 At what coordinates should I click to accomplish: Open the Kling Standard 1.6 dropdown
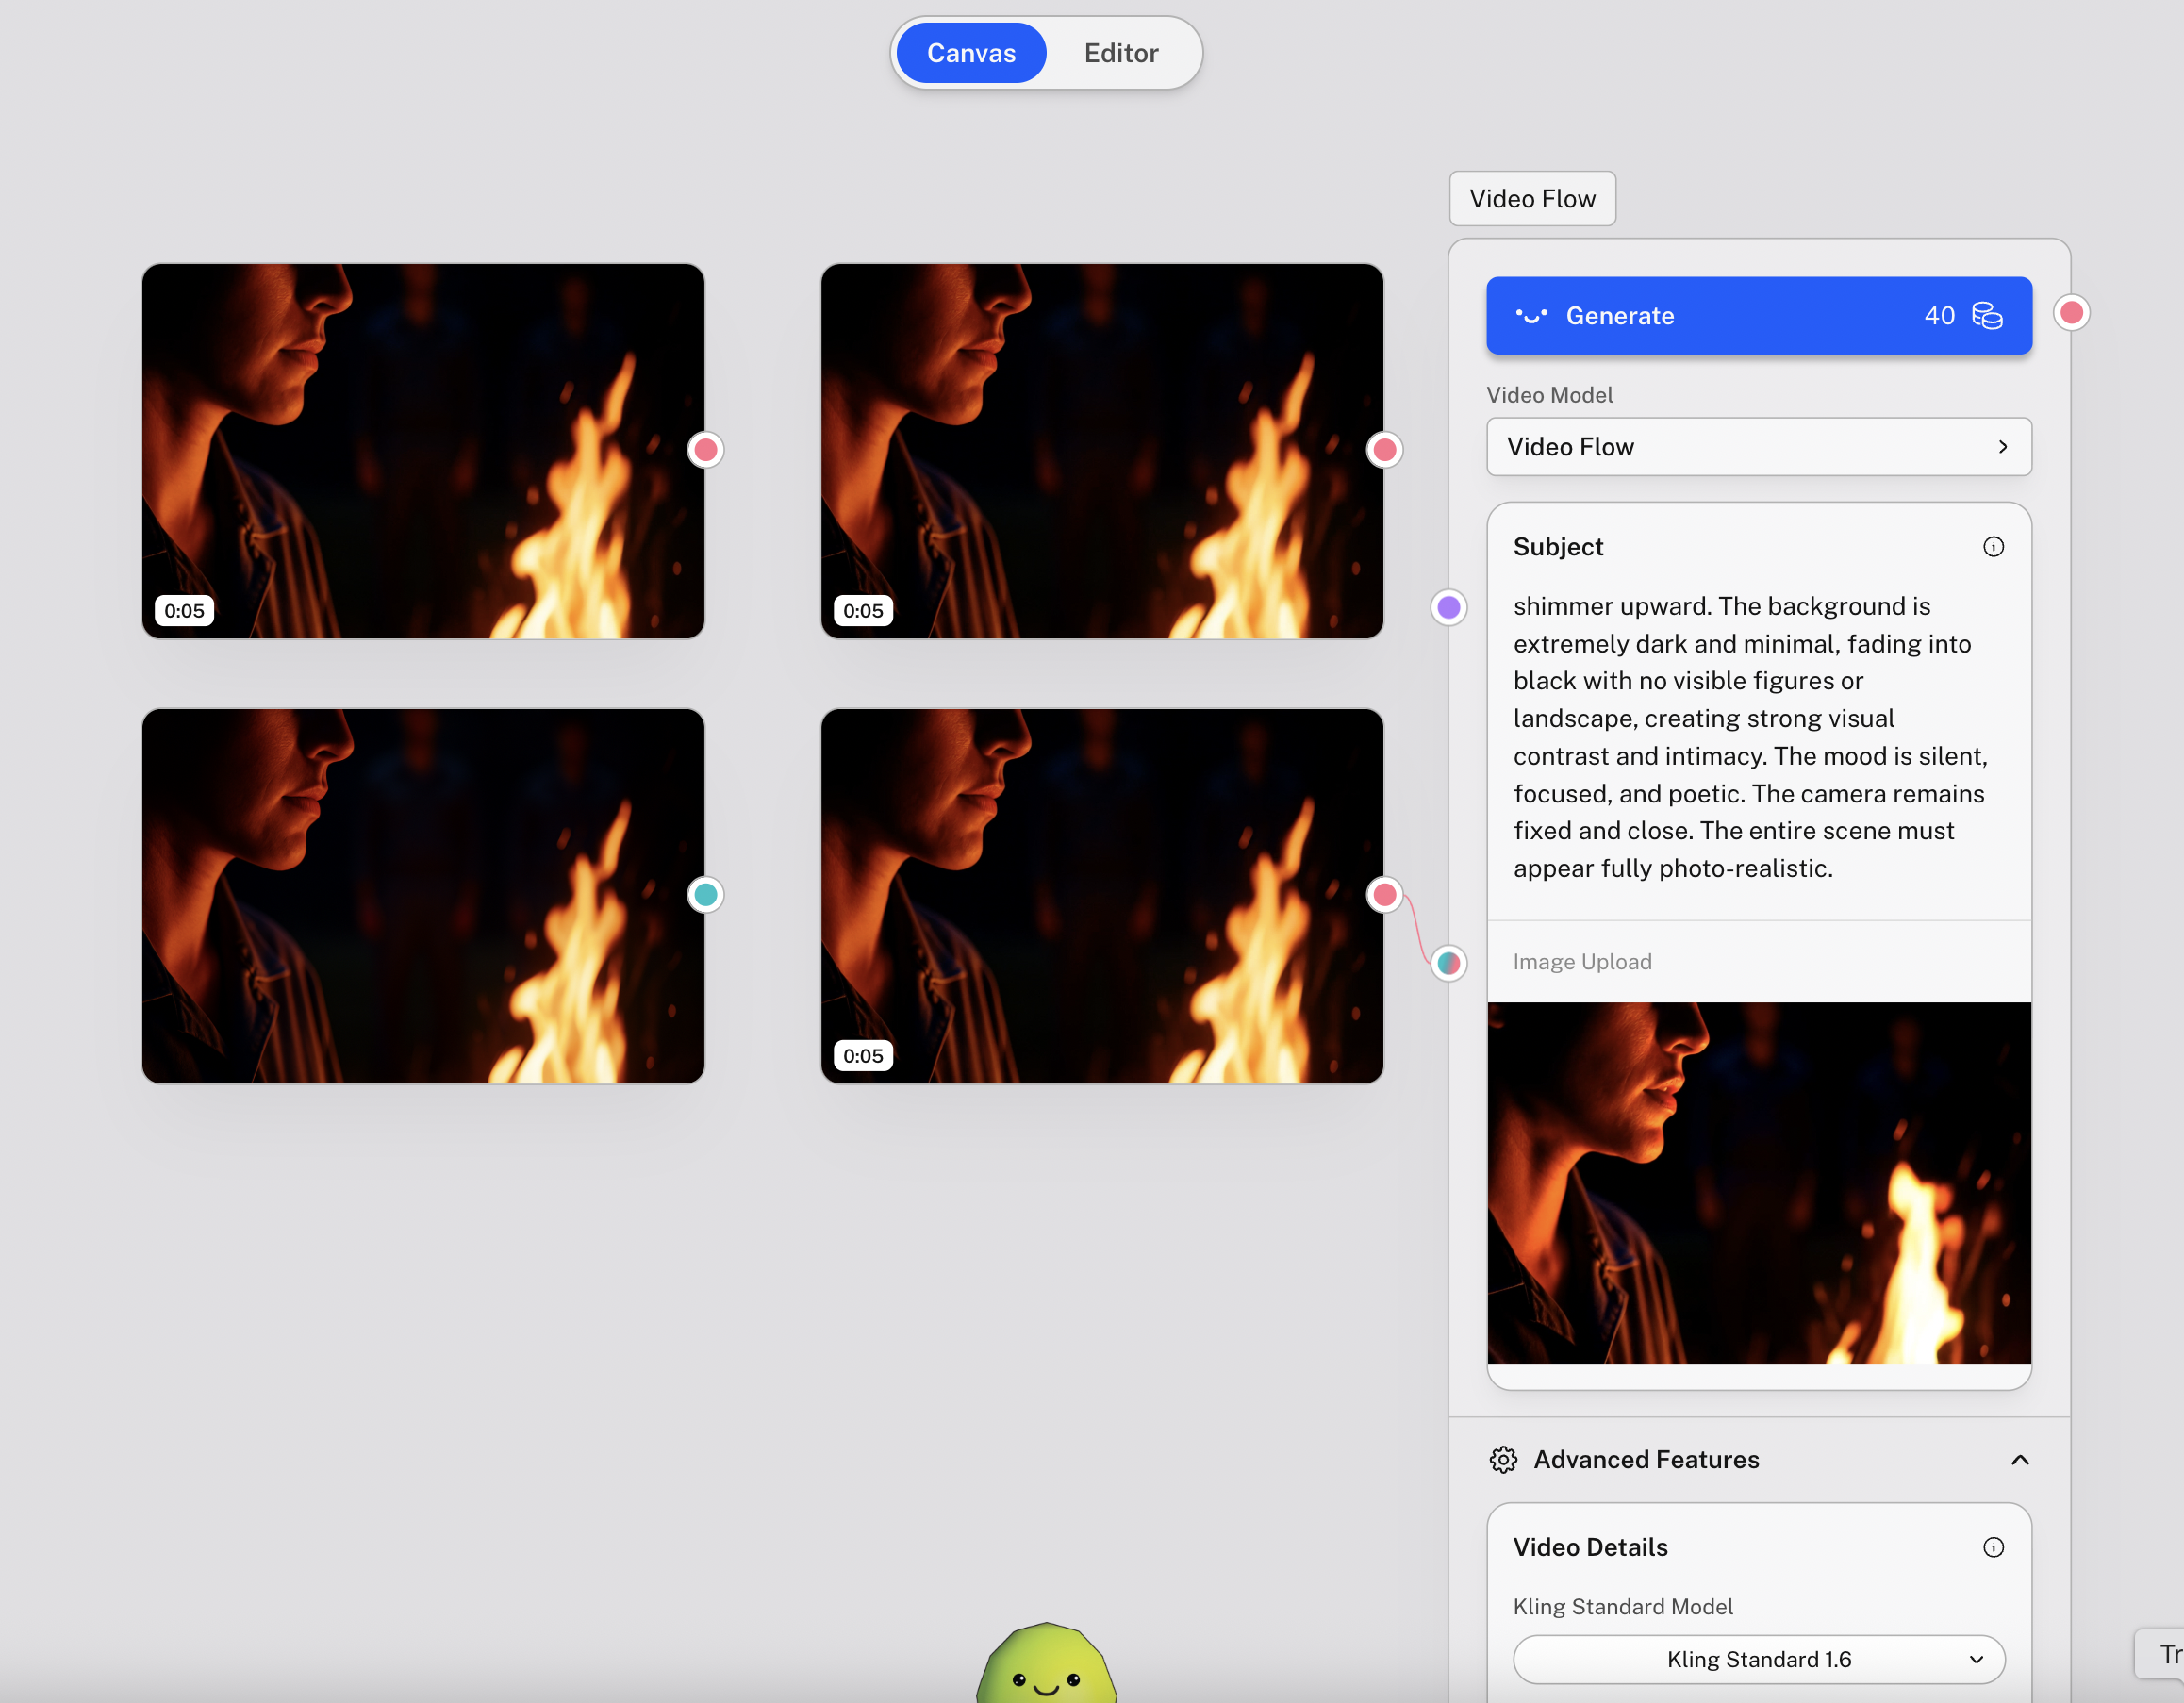[1758, 1659]
